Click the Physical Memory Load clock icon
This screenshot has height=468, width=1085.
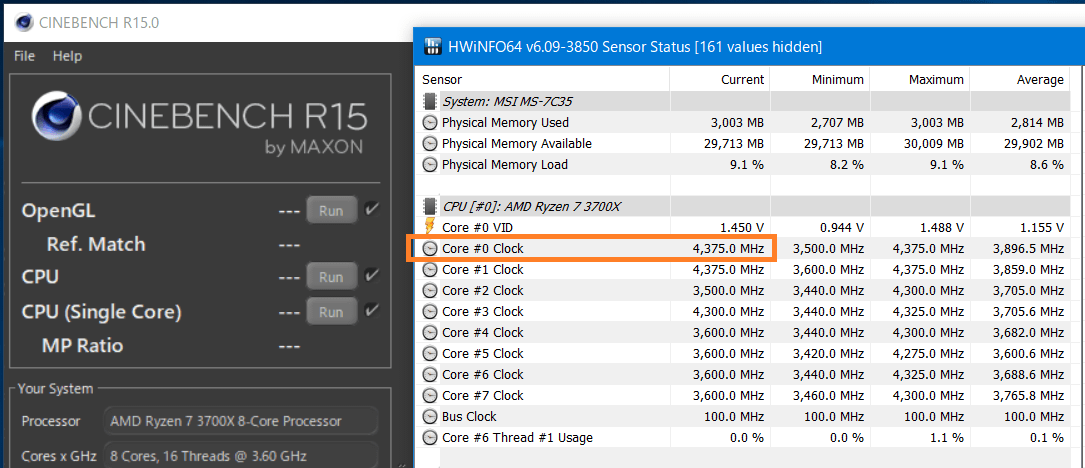[430, 165]
